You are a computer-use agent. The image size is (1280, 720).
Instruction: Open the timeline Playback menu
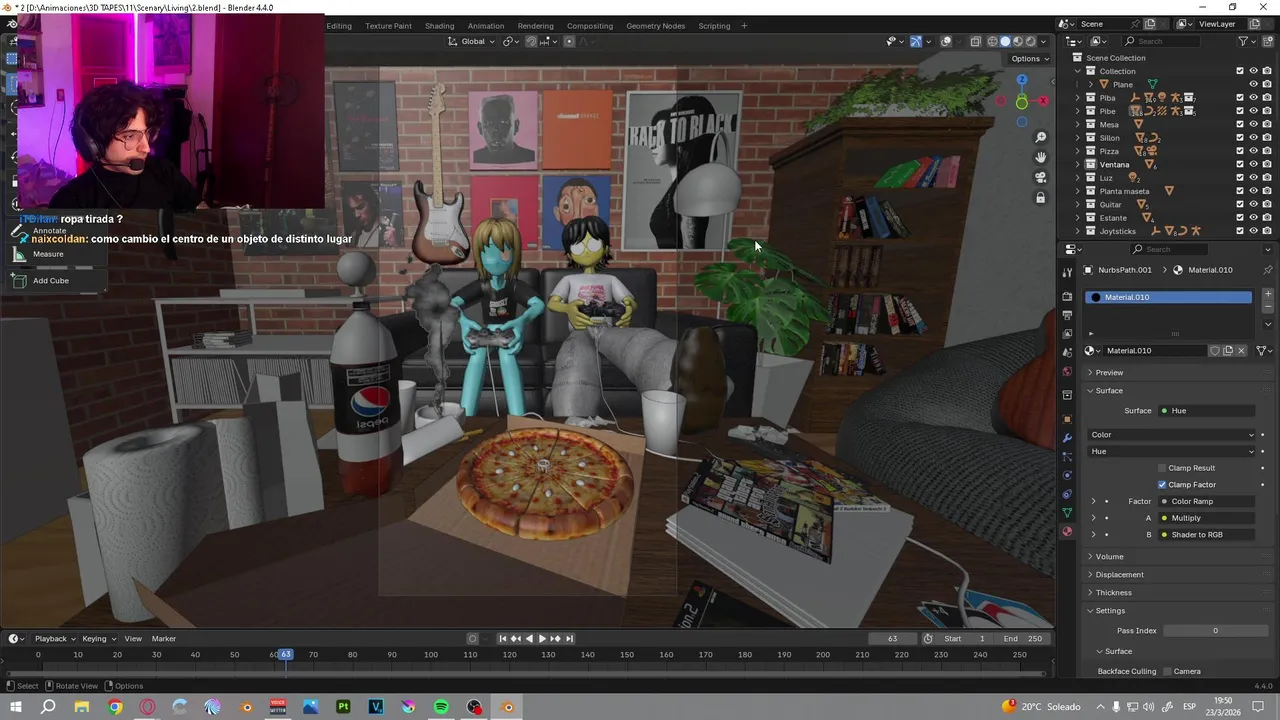click(54, 639)
